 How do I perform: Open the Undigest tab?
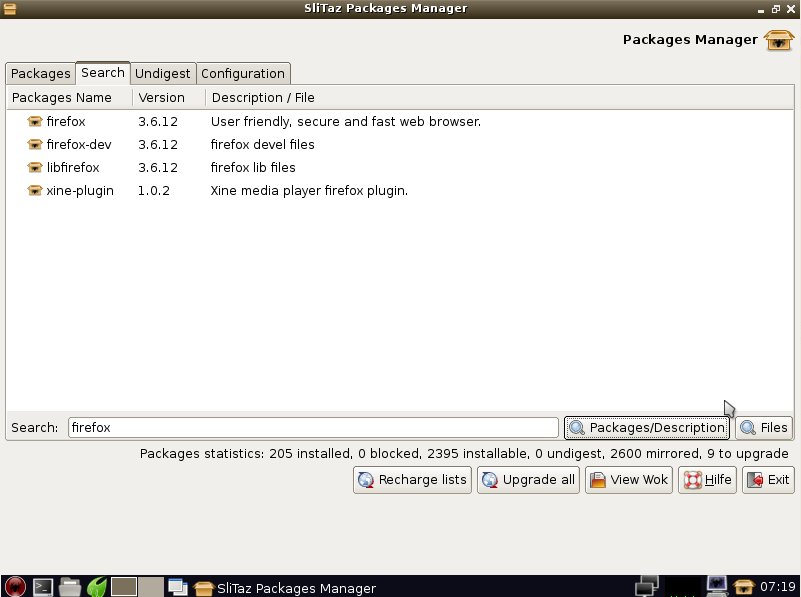pyautogui.click(x=162, y=74)
